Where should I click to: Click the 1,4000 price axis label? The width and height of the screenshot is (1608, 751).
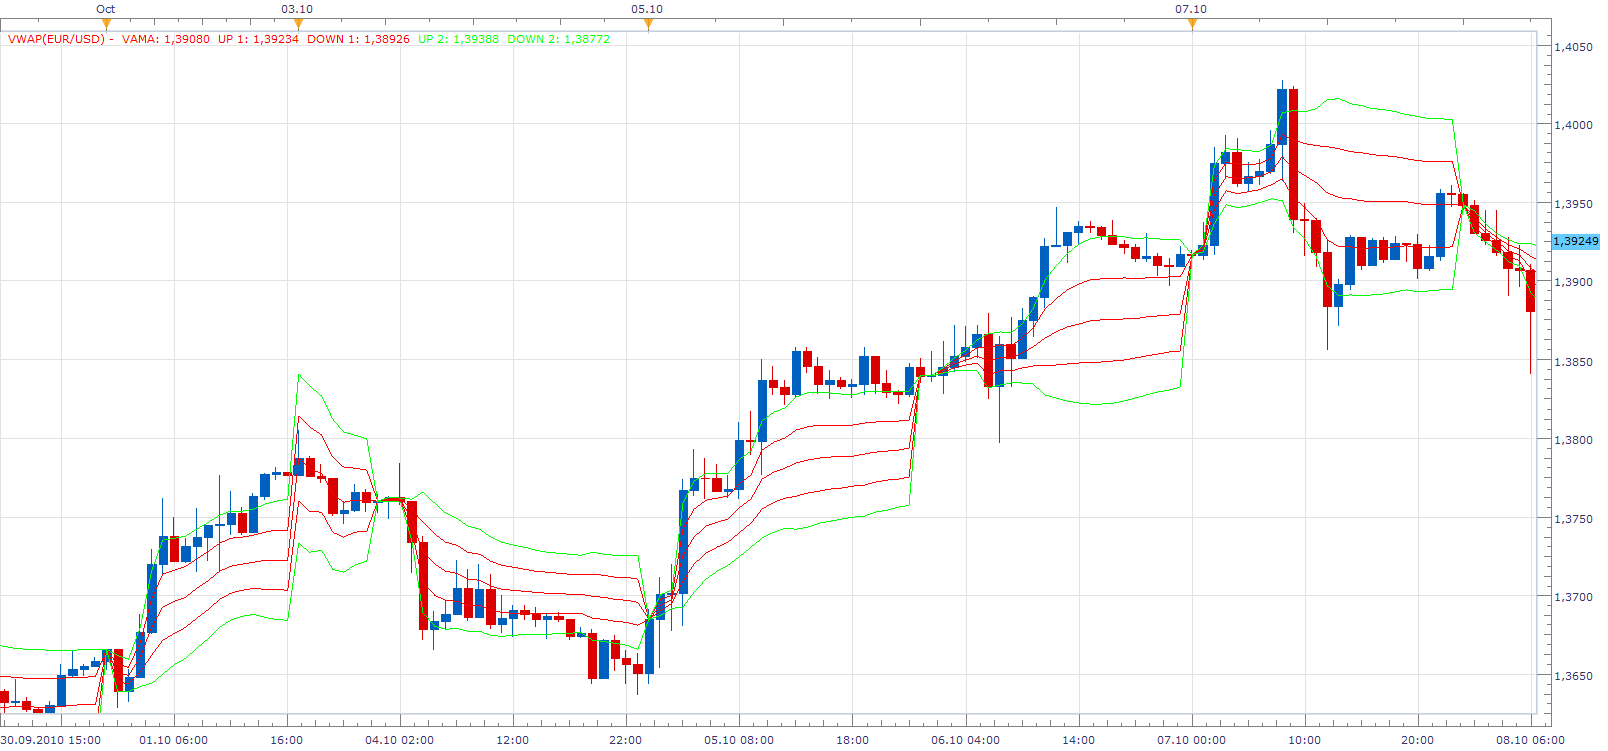click(1574, 125)
